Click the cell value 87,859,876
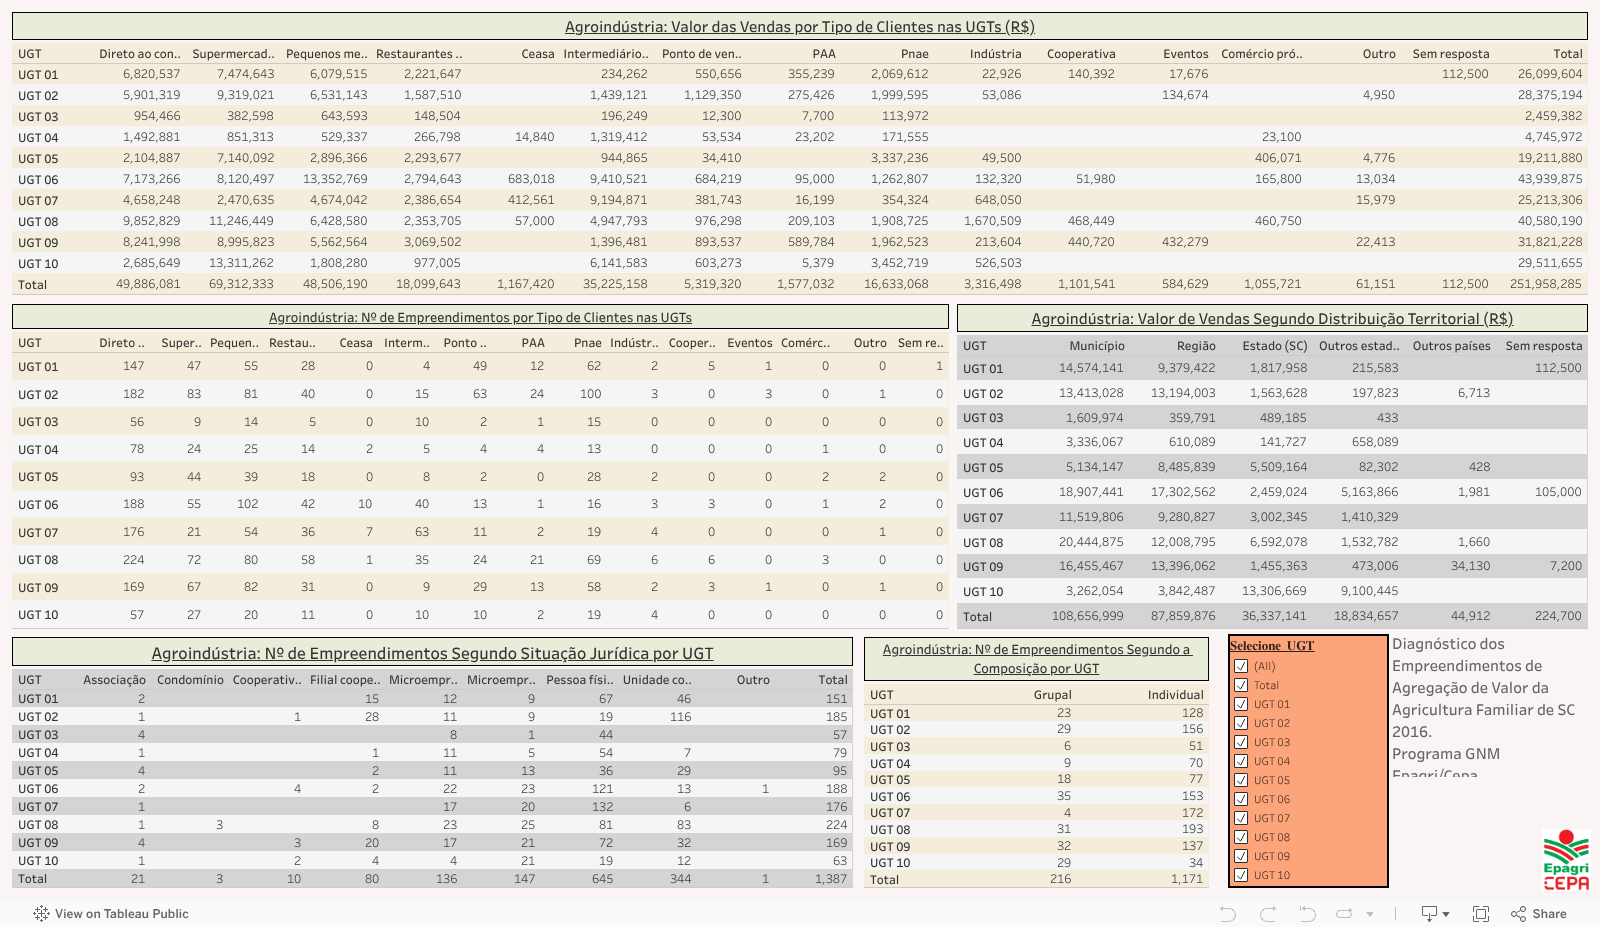This screenshot has height=927, width=1600. coord(1183,616)
